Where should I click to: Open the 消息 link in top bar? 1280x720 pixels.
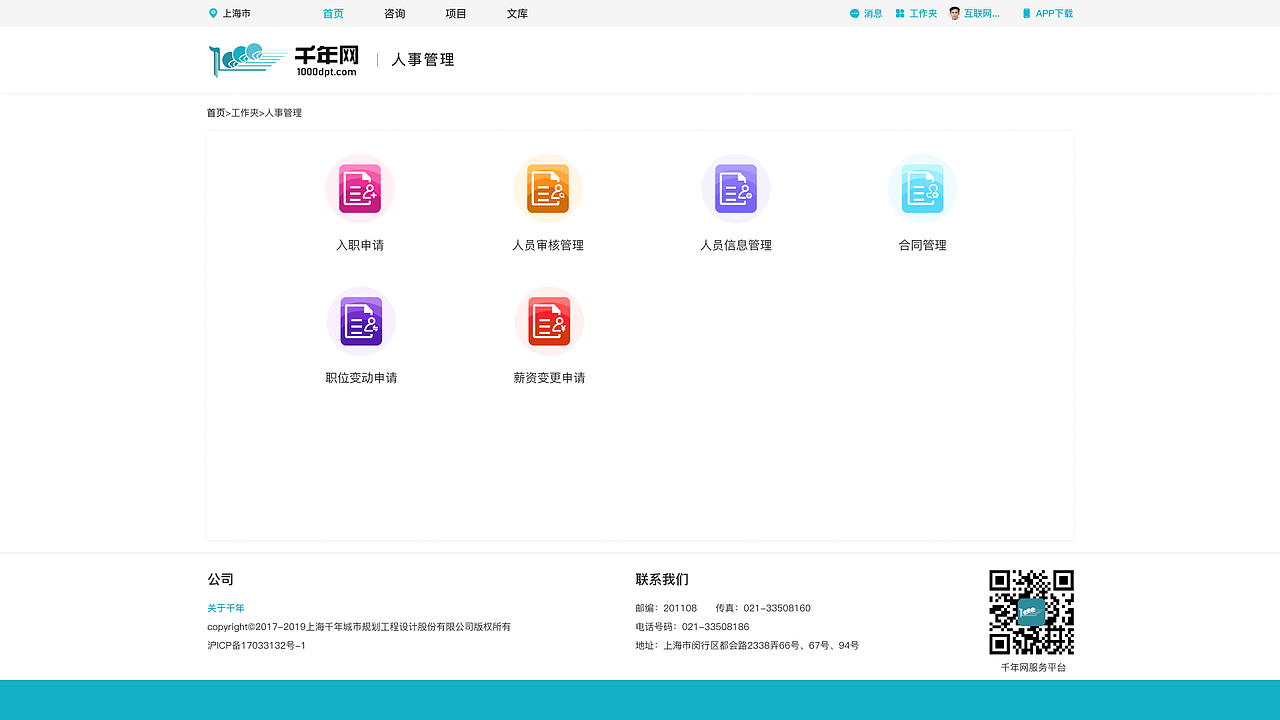(x=873, y=14)
